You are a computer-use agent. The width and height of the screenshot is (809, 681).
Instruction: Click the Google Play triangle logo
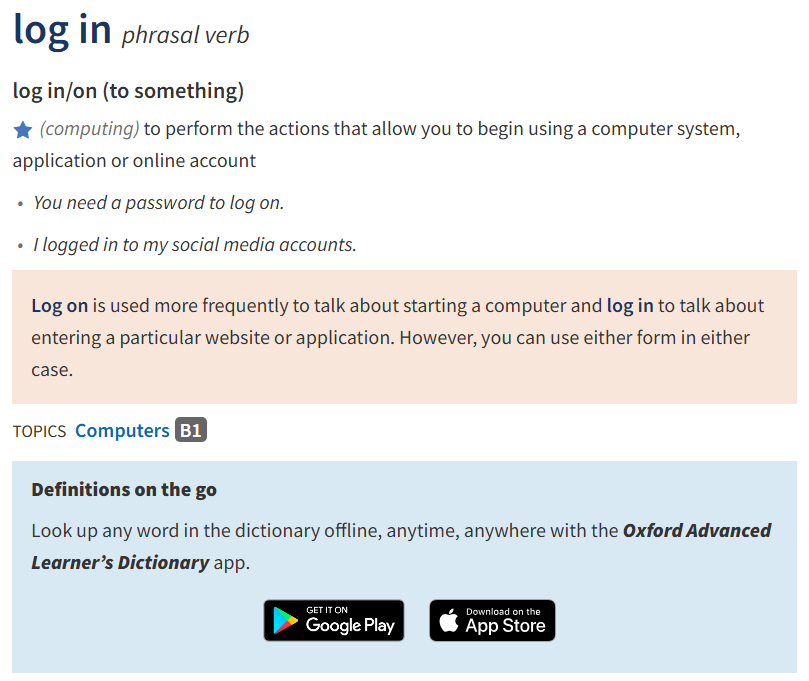tap(285, 620)
